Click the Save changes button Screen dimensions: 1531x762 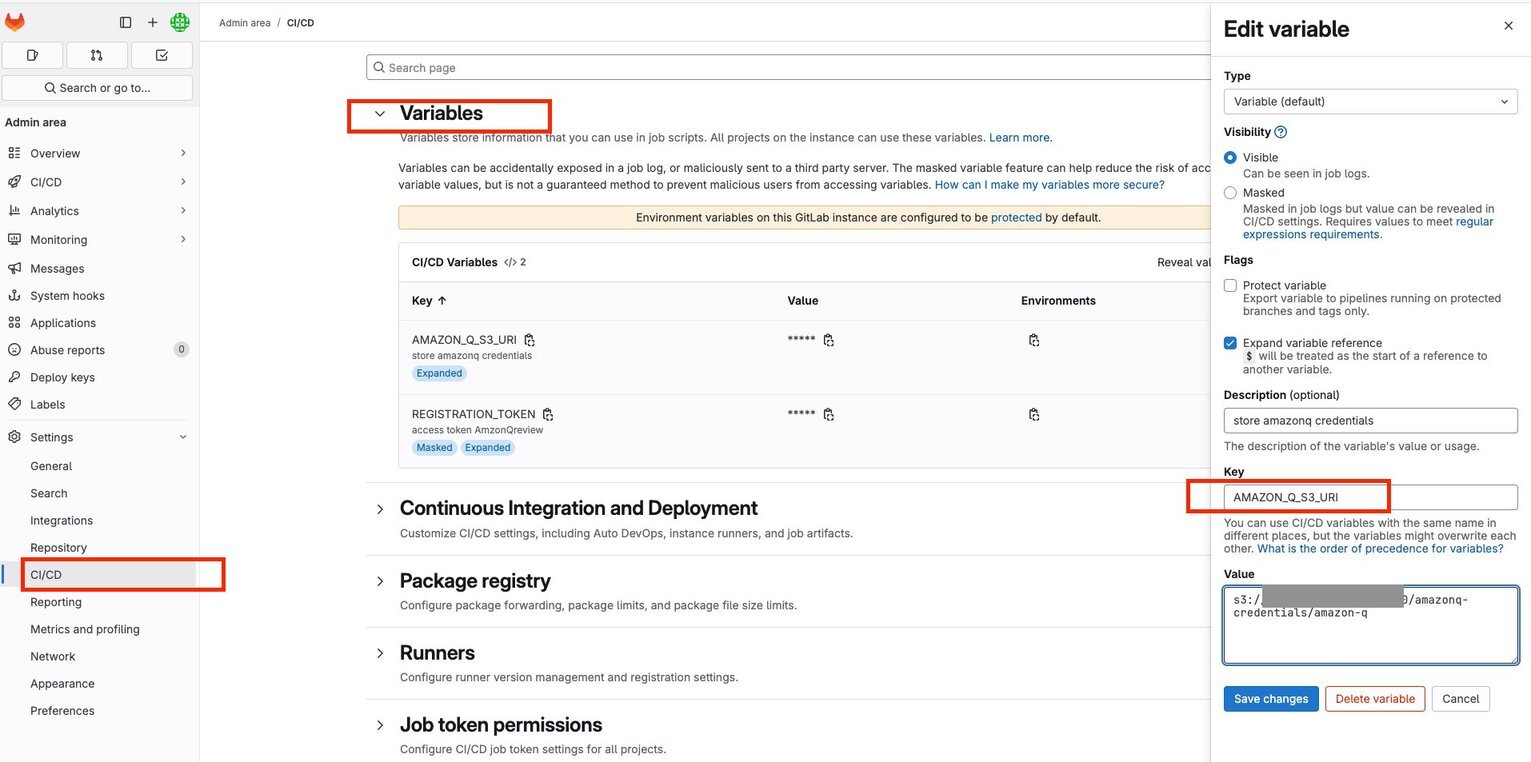click(1271, 699)
